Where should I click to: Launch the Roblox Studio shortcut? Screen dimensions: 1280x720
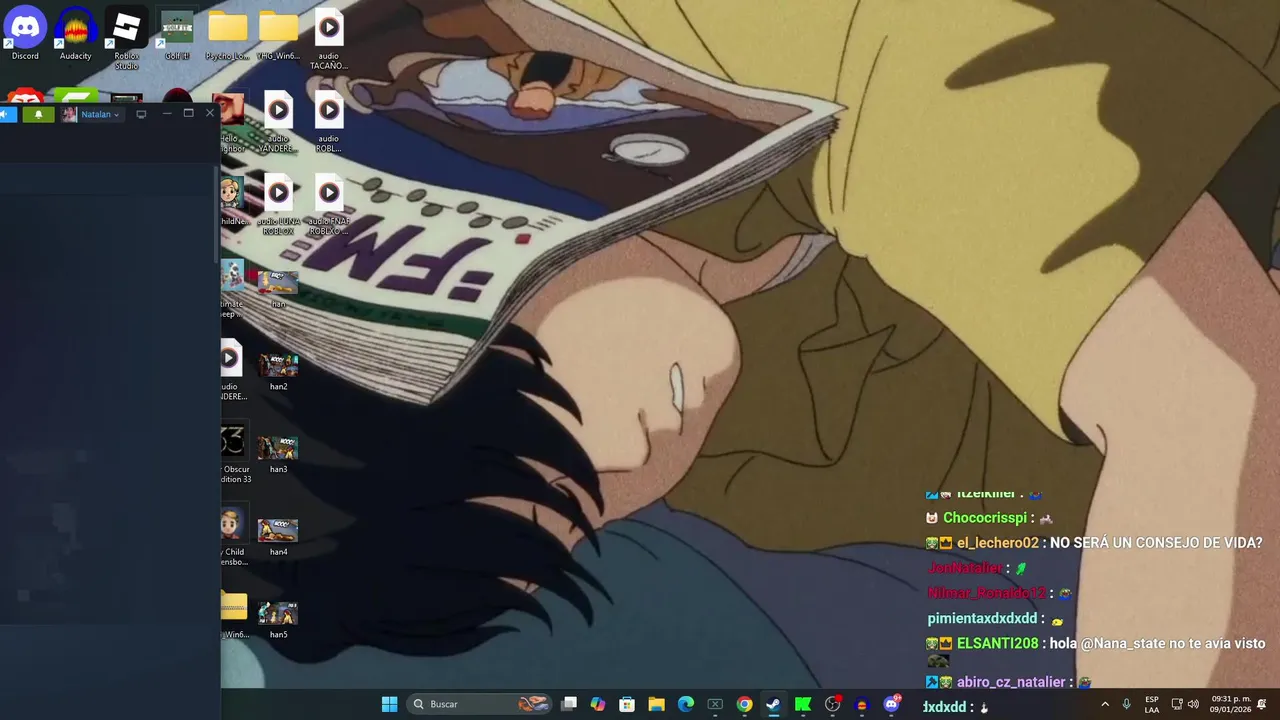click(x=126, y=38)
